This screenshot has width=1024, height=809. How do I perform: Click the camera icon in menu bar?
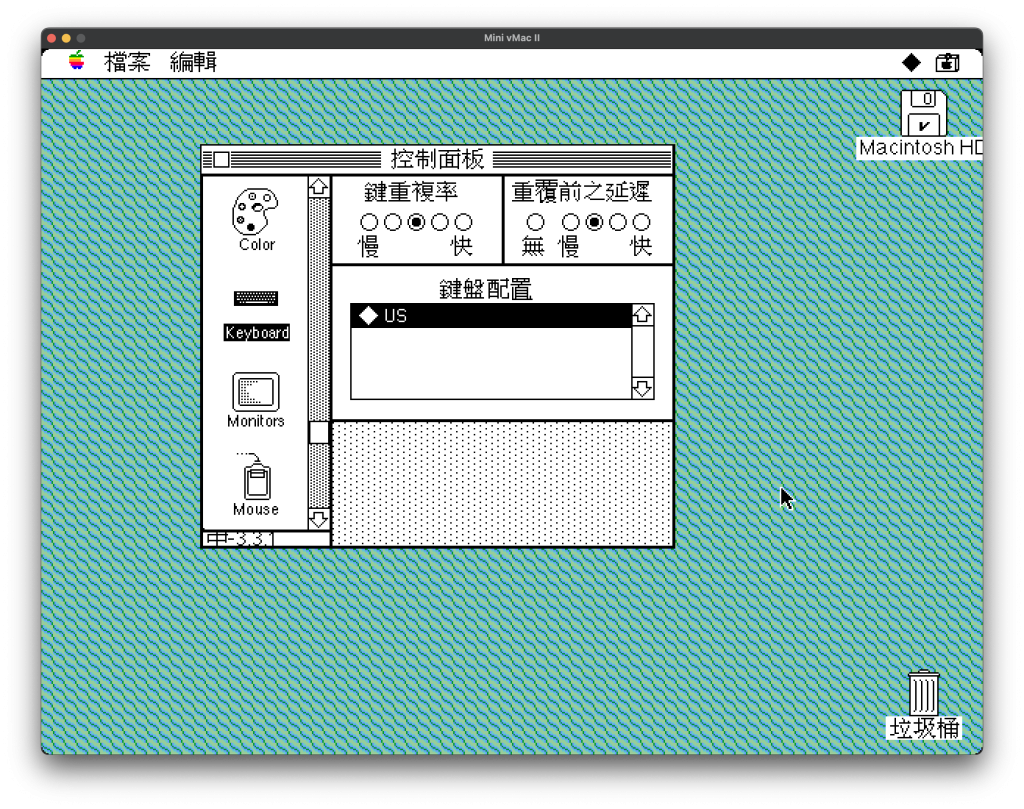(x=947, y=63)
